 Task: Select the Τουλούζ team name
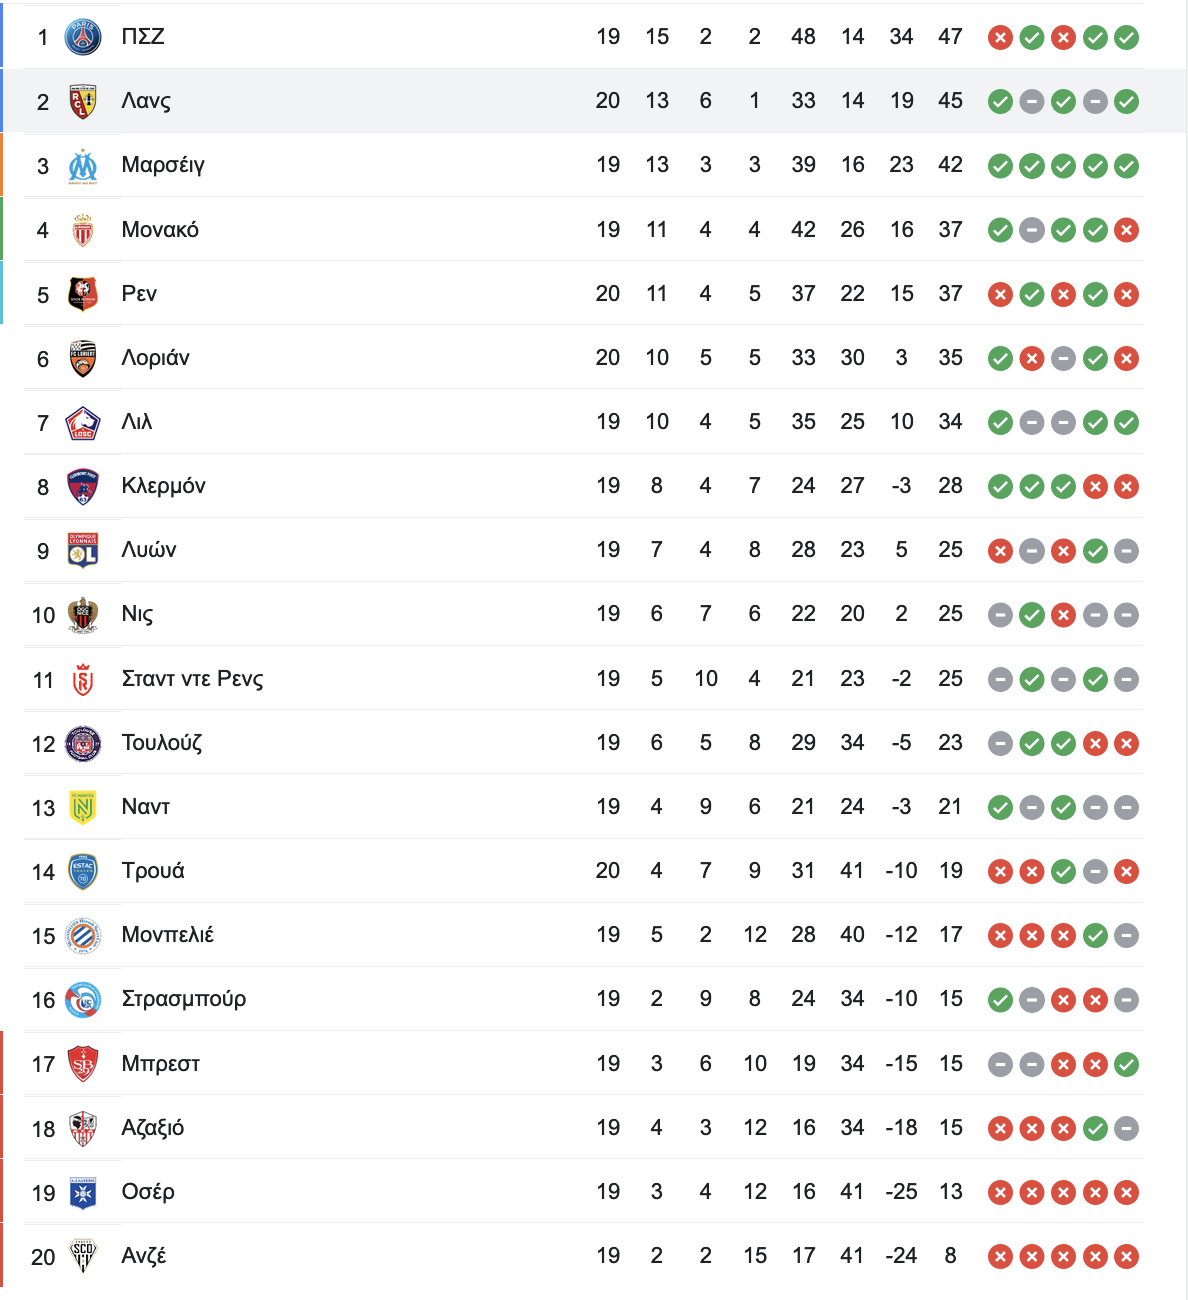click(x=162, y=743)
